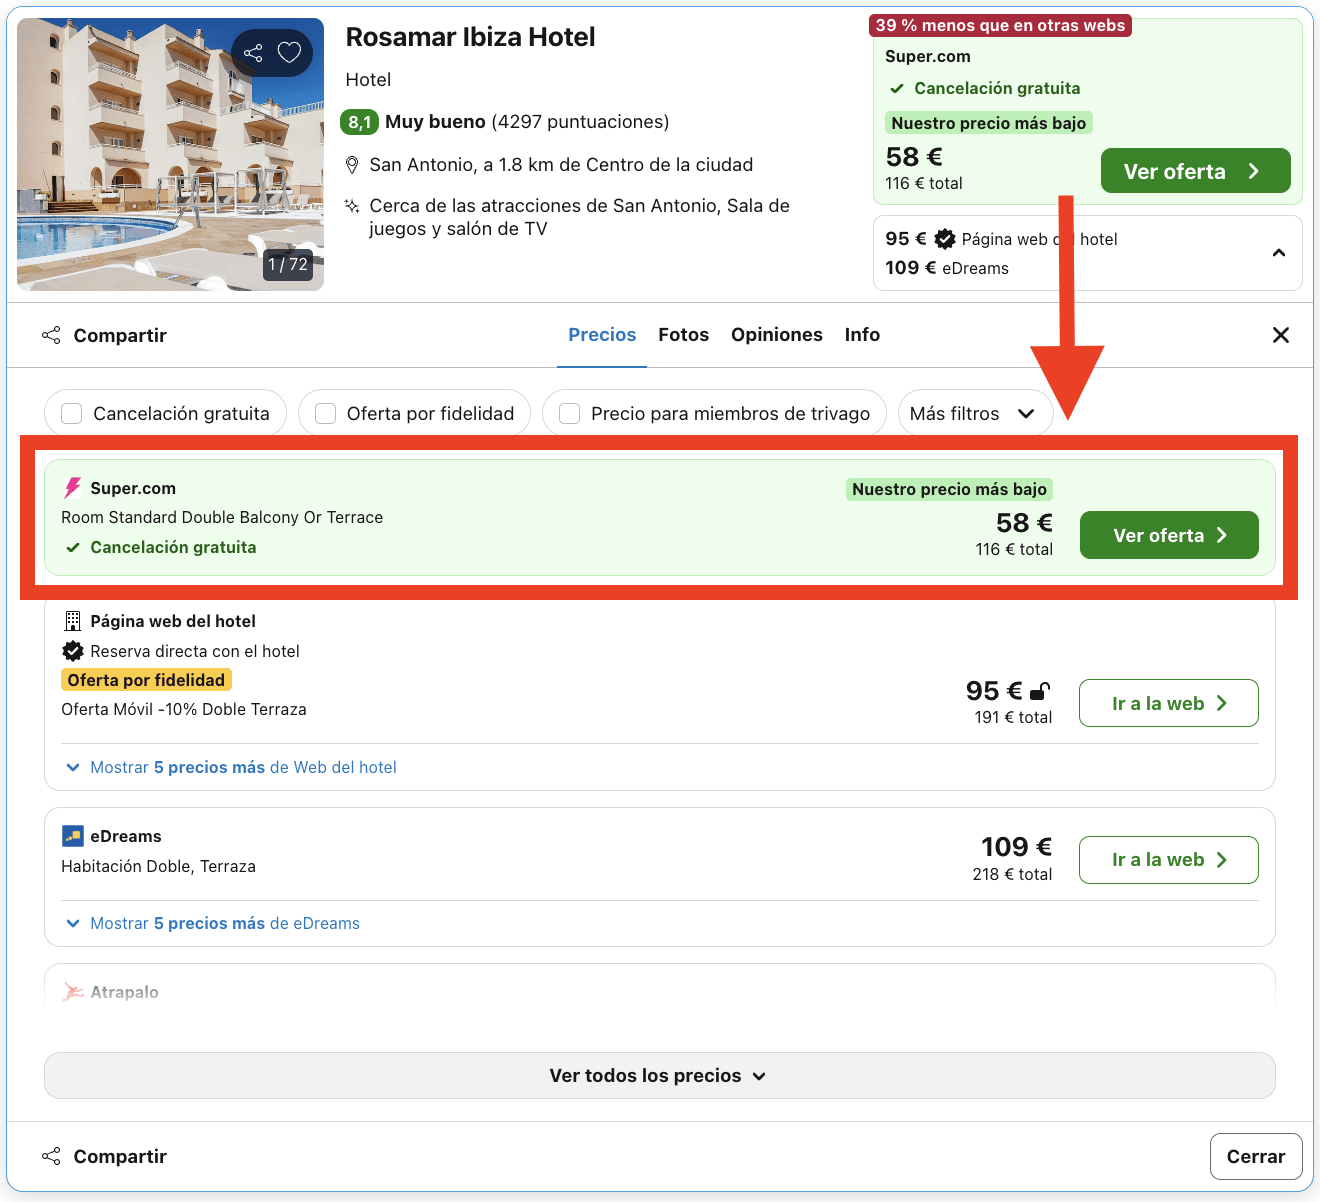The width and height of the screenshot is (1320, 1202).
Task: Switch to the Fotos tab
Action: pos(683,335)
